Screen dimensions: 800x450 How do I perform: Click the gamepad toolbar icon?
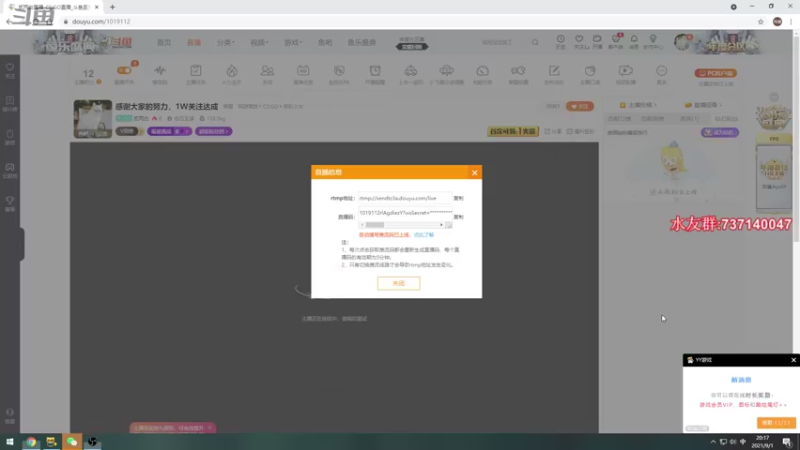[518, 70]
